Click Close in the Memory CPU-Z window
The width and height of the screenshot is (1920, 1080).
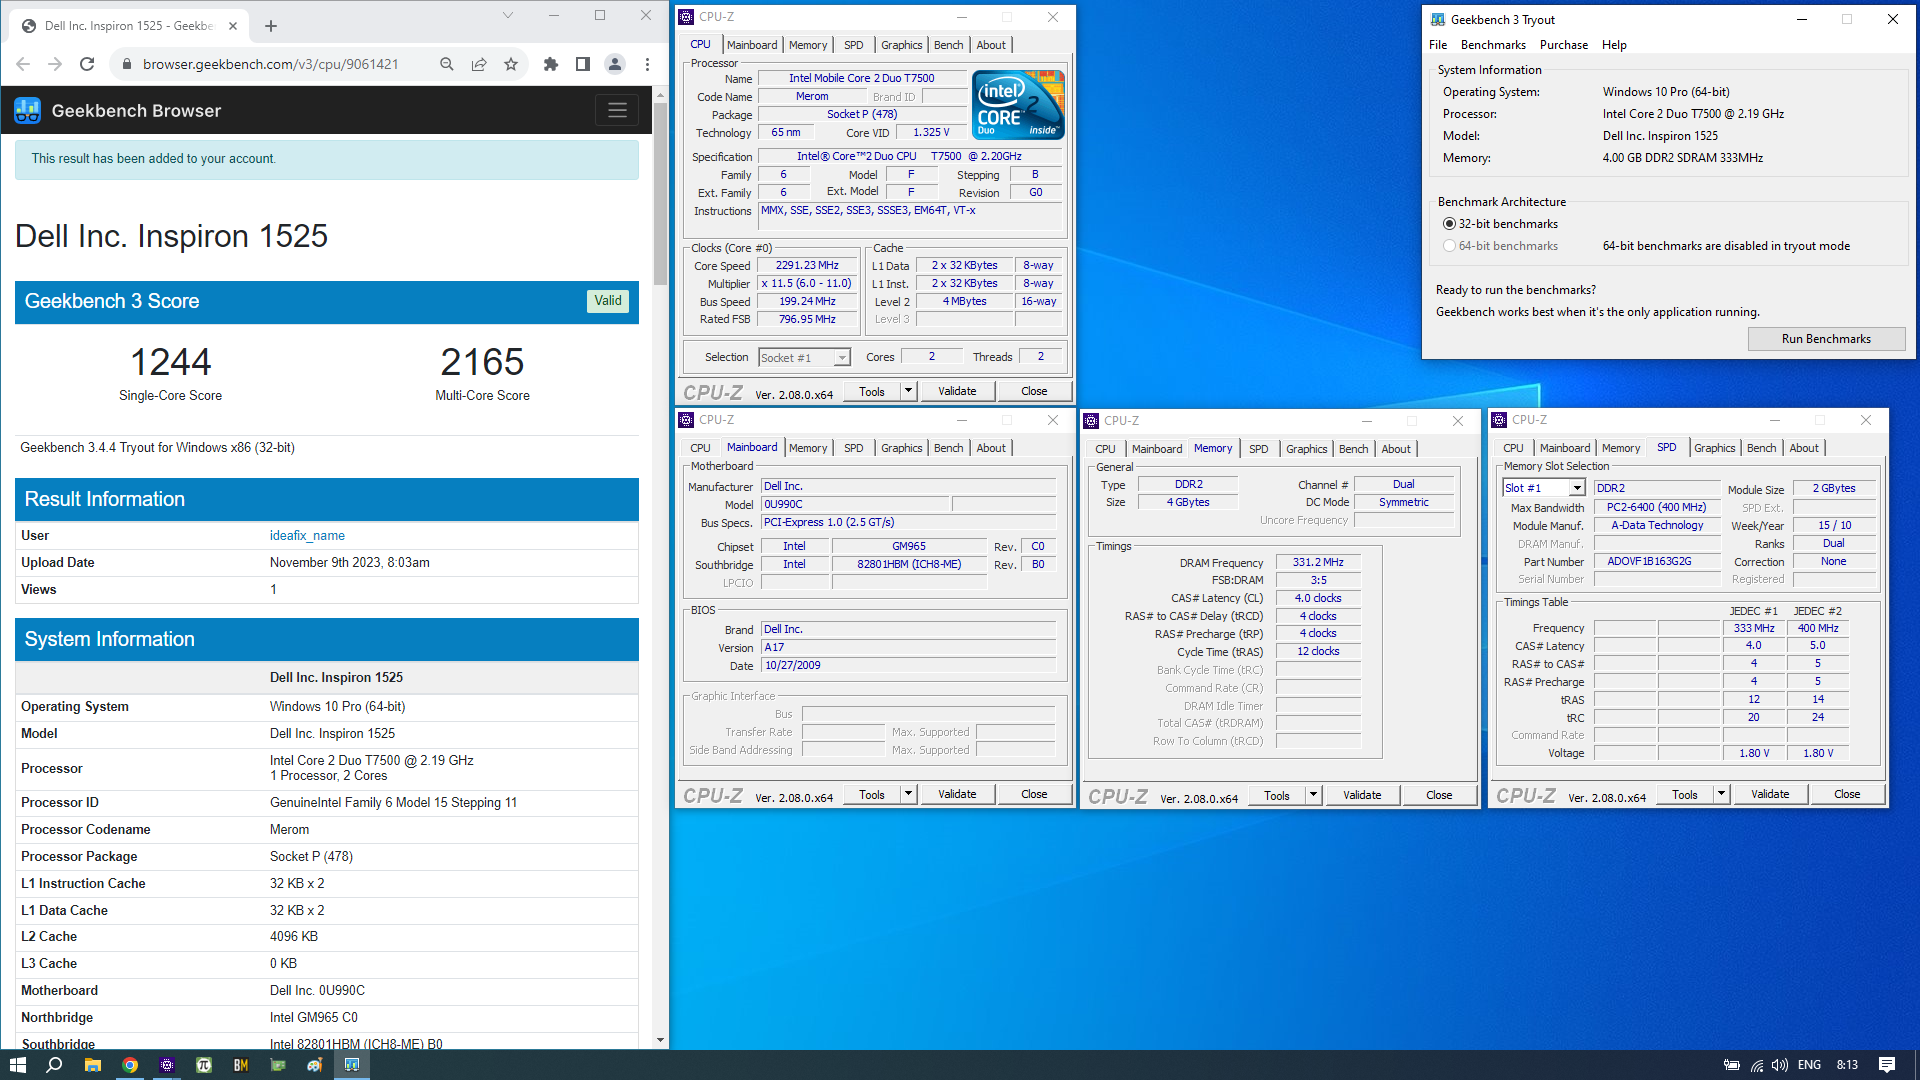[x=1439, y=795]
